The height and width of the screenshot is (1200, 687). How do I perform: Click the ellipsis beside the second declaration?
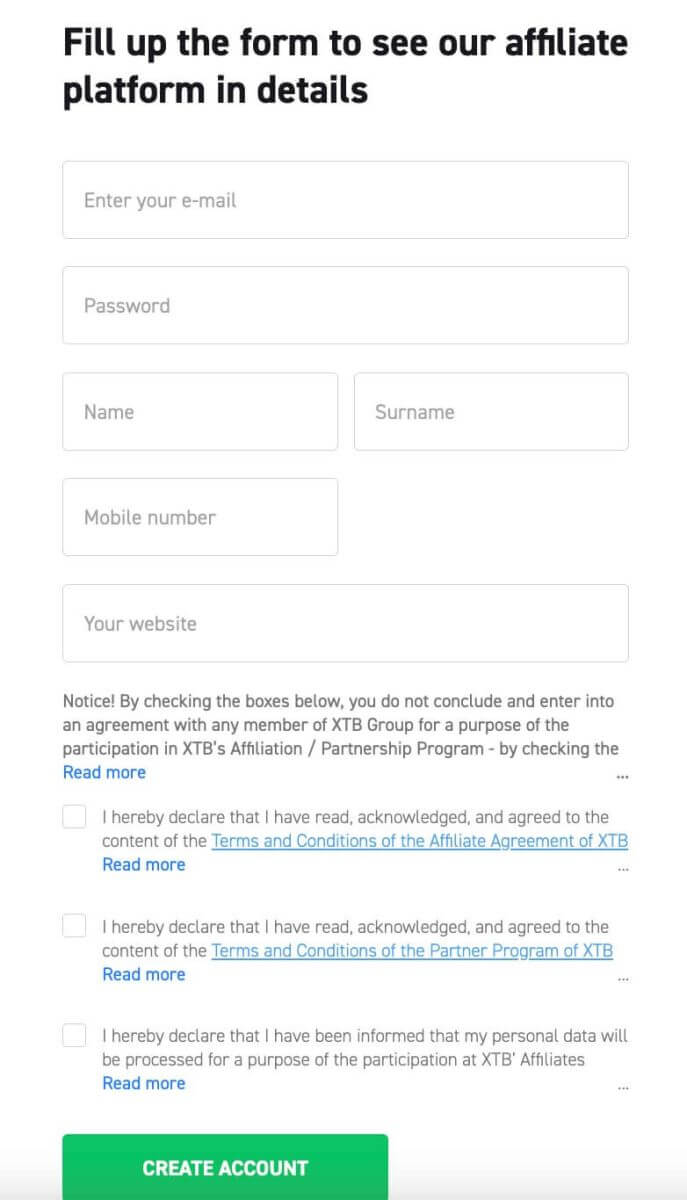pyautogui.click(x=623, y=978)
